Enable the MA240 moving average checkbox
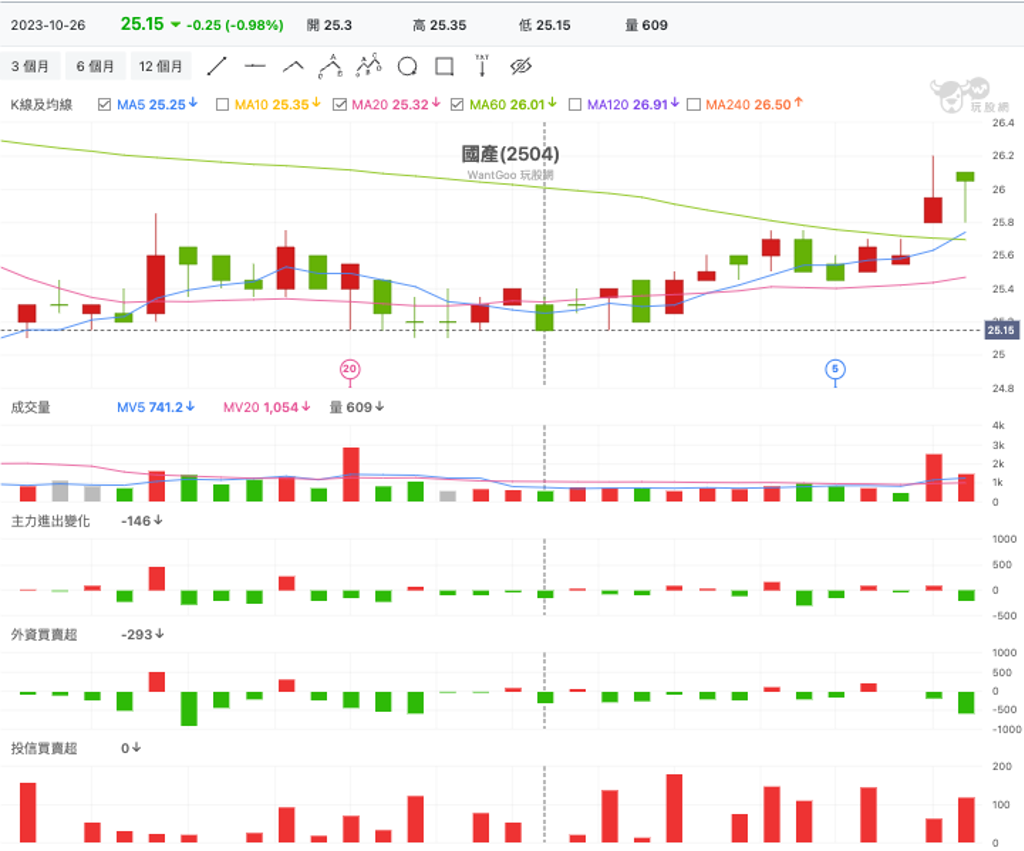 point(694,104)
